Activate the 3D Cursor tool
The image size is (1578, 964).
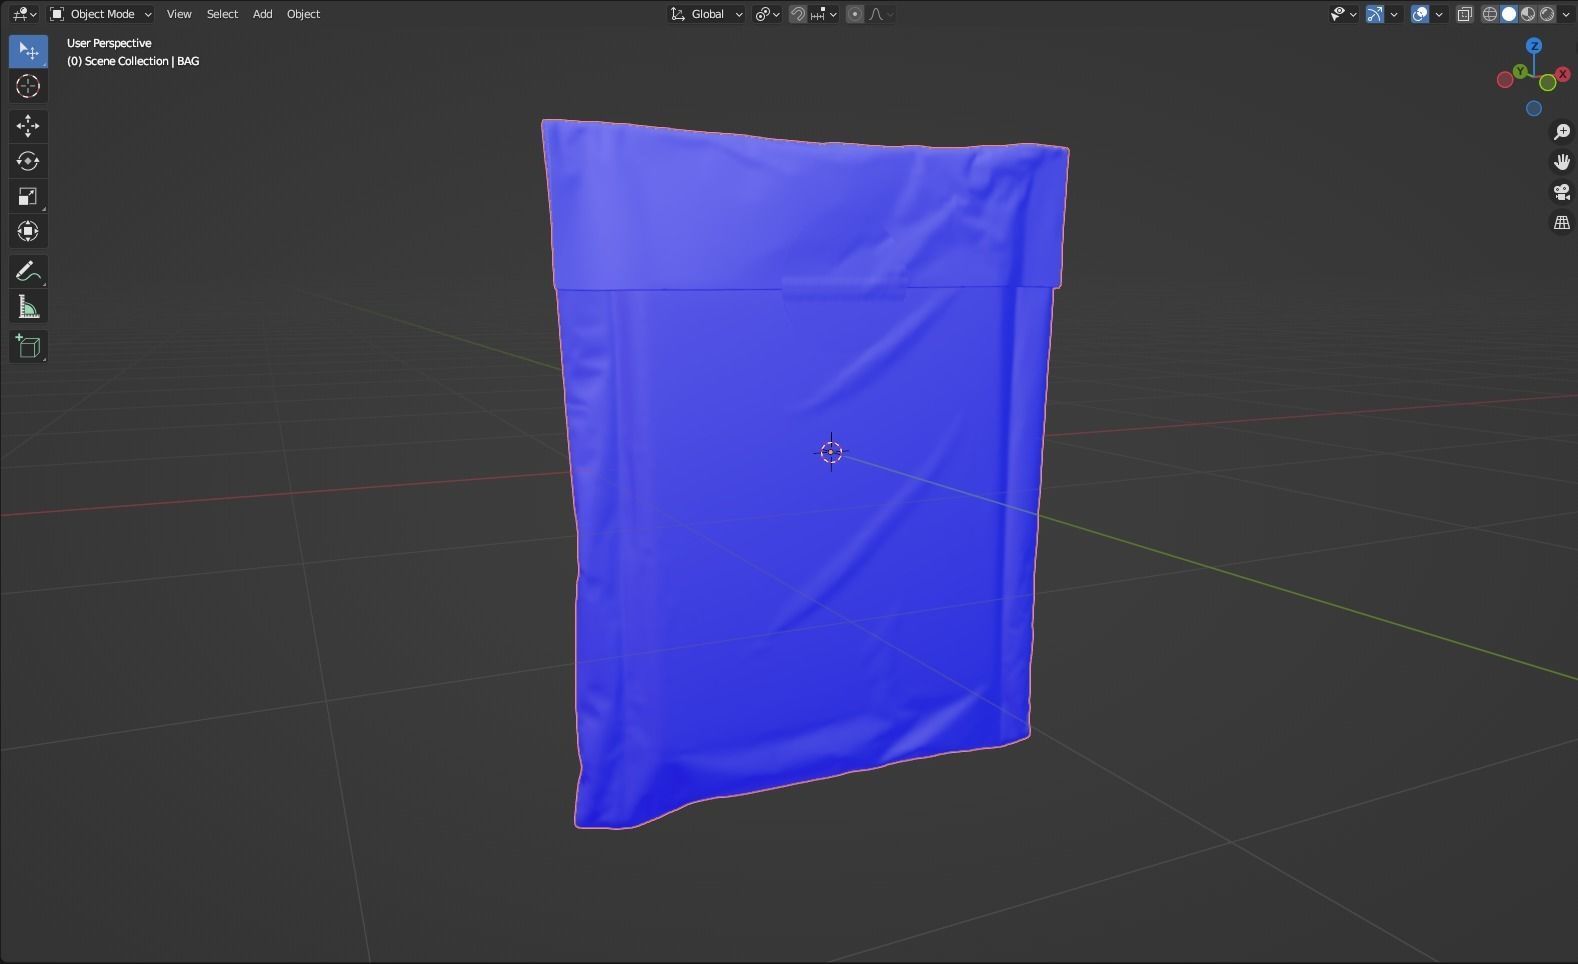coord(28,86)
